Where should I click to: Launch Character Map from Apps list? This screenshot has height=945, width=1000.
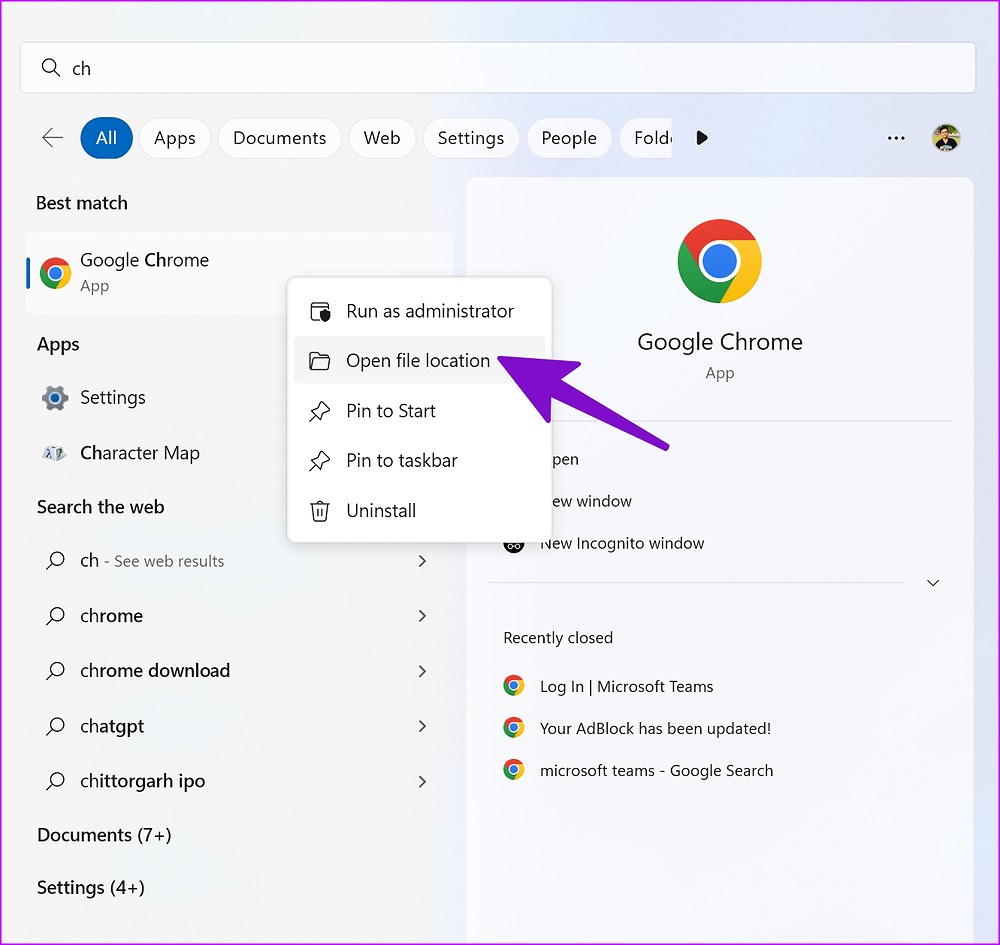(139, 452)
